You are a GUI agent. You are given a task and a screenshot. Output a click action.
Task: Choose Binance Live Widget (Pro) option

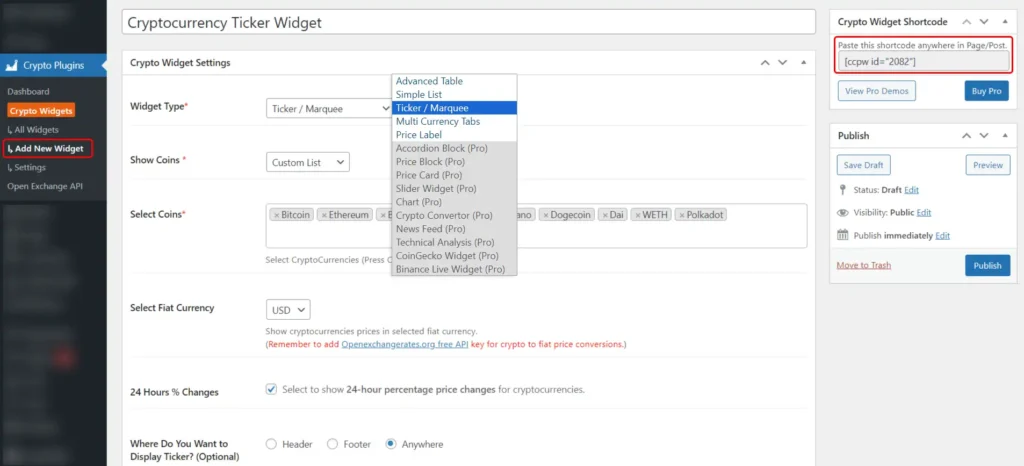(455, 269)
